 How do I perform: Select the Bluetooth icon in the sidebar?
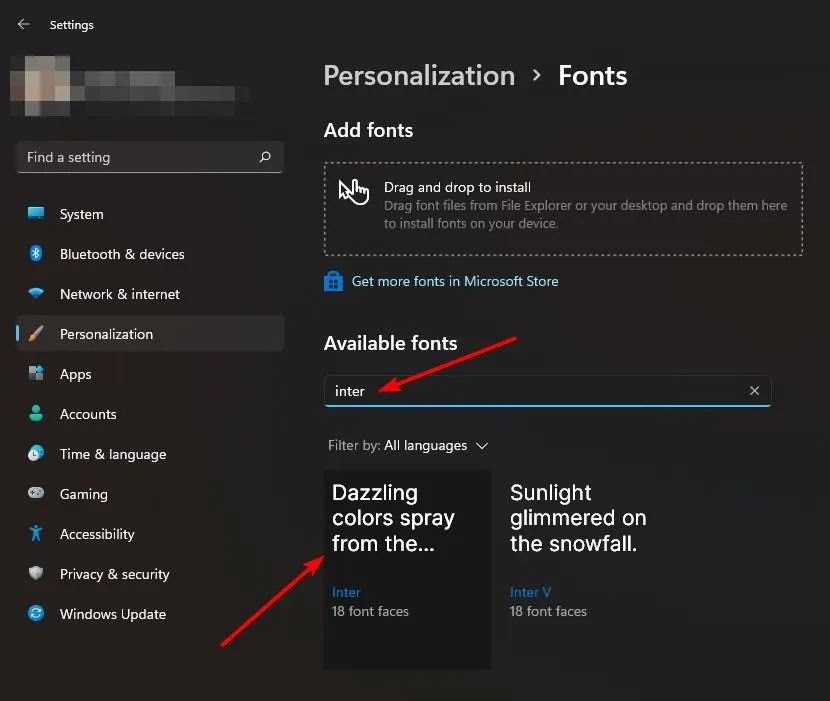[x=36, y=254]
